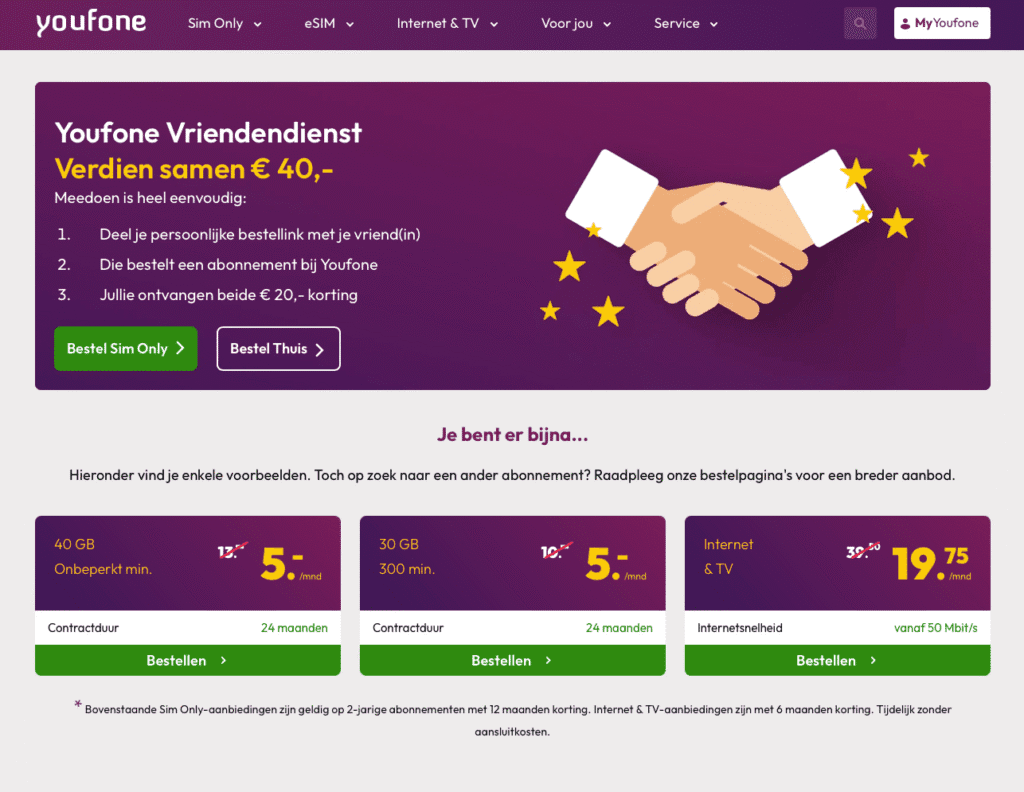1024x792 pixels.
Task: Click the chevron on the Internet & TV Bestellen button
Action: tap(871, 660)
